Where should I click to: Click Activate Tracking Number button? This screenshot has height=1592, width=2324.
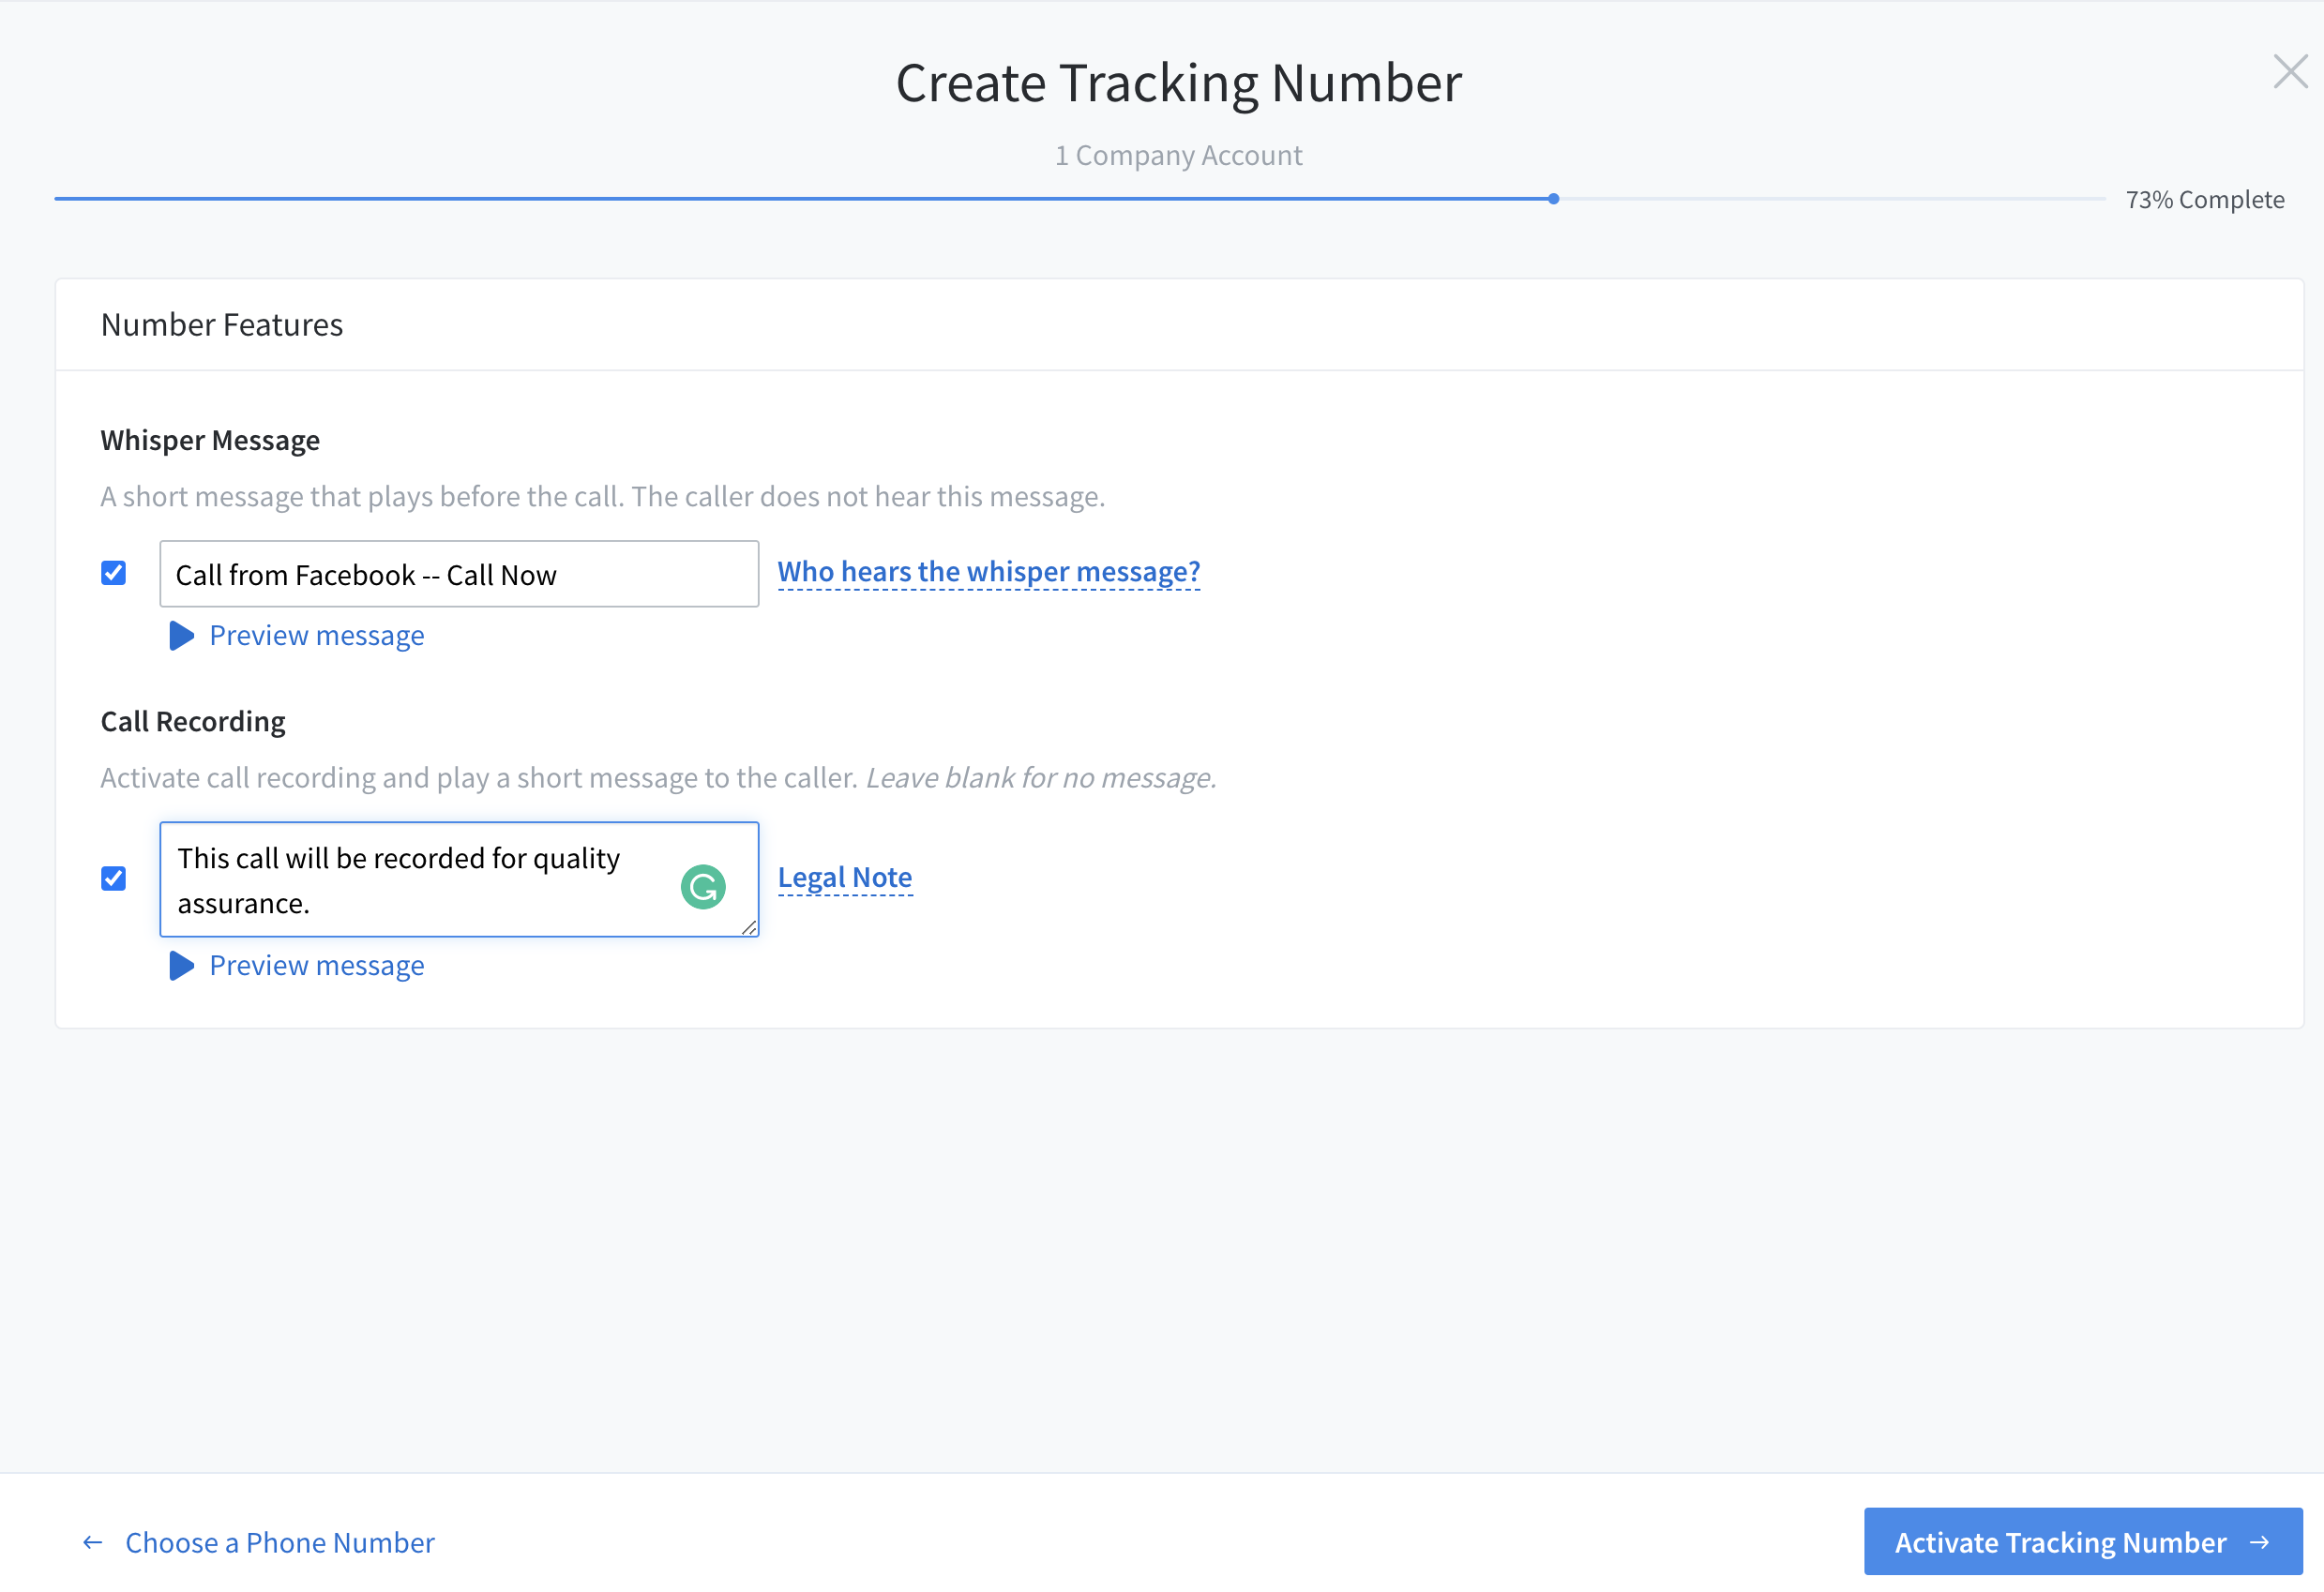pos(2082,1542)
